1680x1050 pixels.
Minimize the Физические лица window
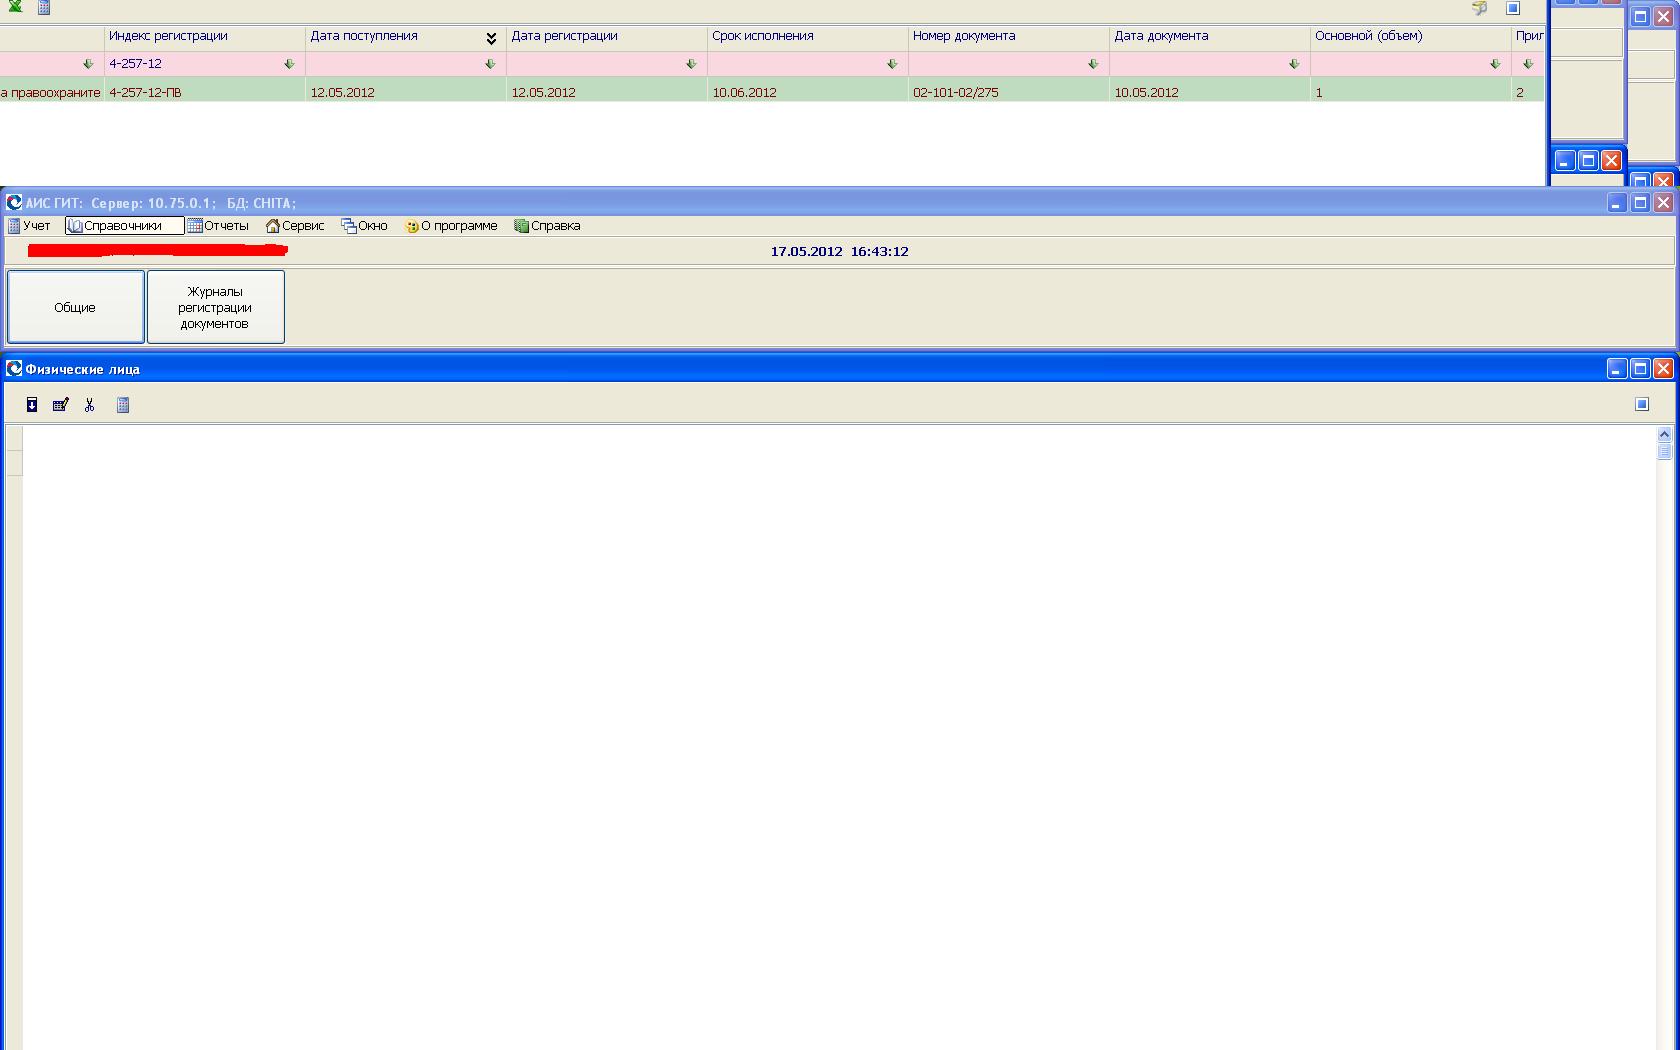pos(1617,369)
